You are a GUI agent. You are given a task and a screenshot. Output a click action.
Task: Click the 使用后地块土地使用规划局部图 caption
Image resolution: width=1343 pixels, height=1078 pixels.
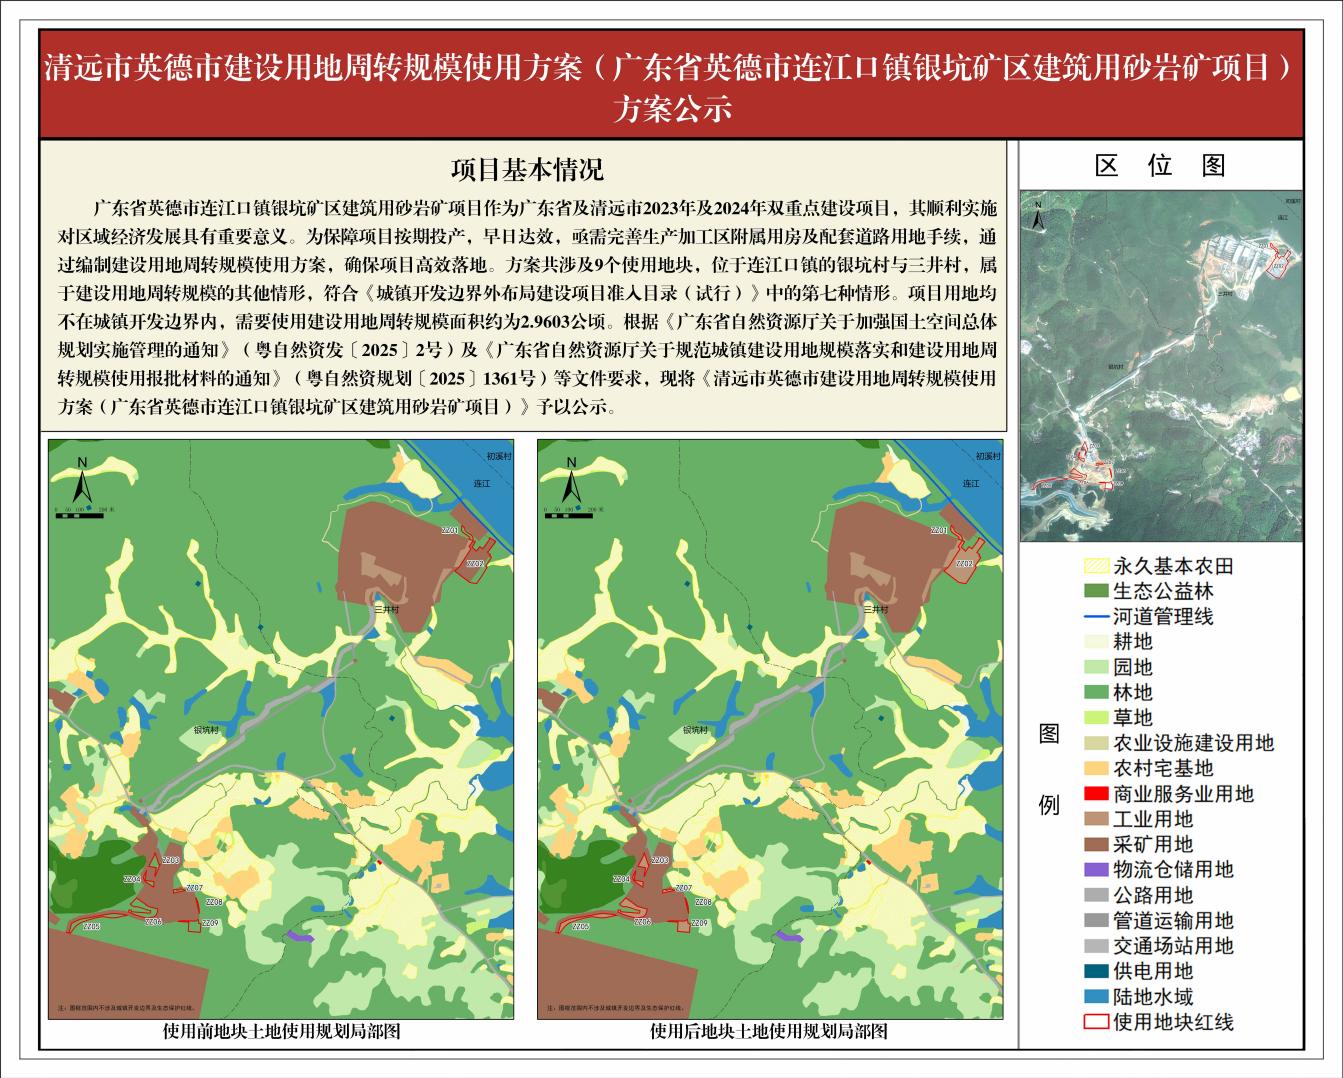[x=769, y=1032]
